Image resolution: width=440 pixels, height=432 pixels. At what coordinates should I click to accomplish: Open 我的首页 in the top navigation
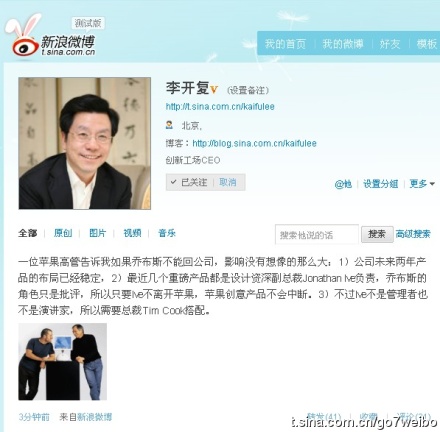tap(285, 44)
